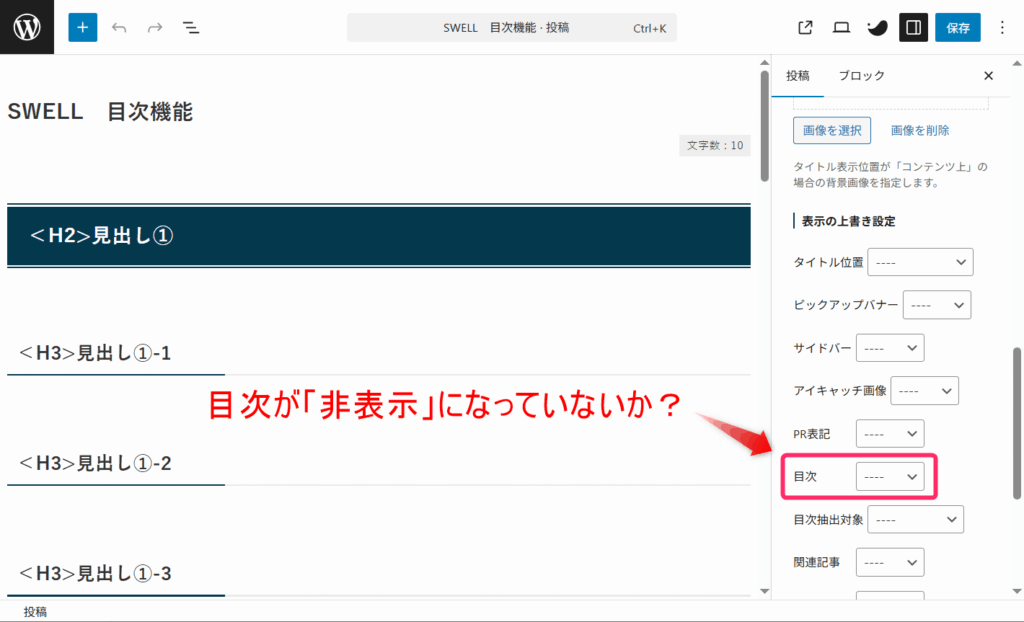Viewport: 1024px width, 622px height.
Task: Switch to the 投稿 tab
Action: pos(797,76)
